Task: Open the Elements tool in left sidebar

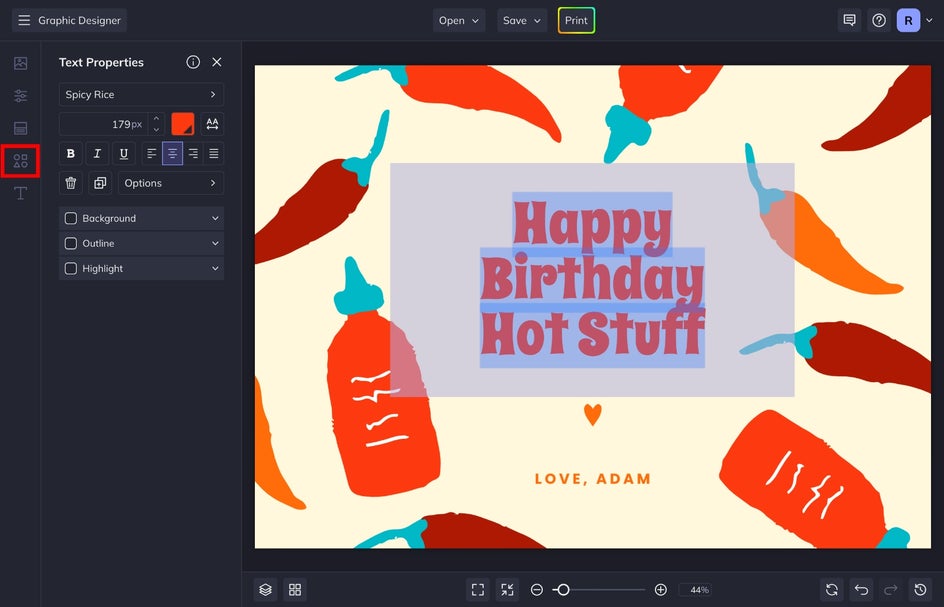Action: click(20, 160)
